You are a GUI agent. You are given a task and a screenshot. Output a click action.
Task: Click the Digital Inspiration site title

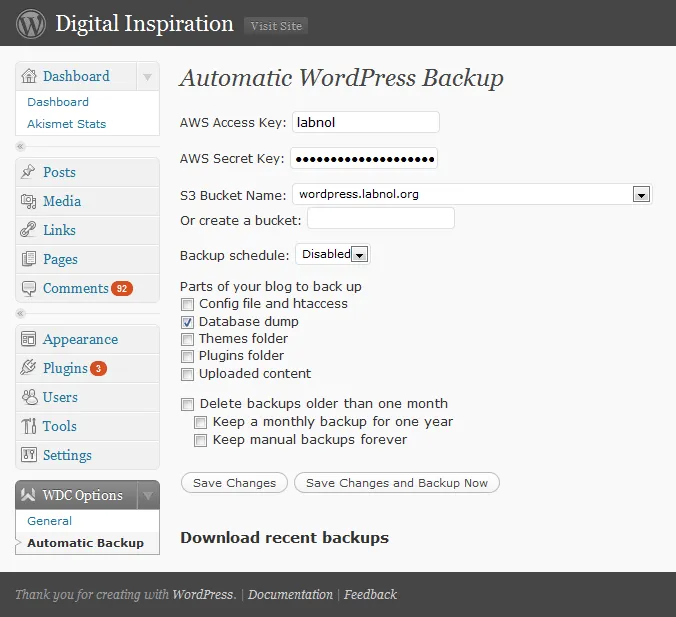click(x=144, y=24)
